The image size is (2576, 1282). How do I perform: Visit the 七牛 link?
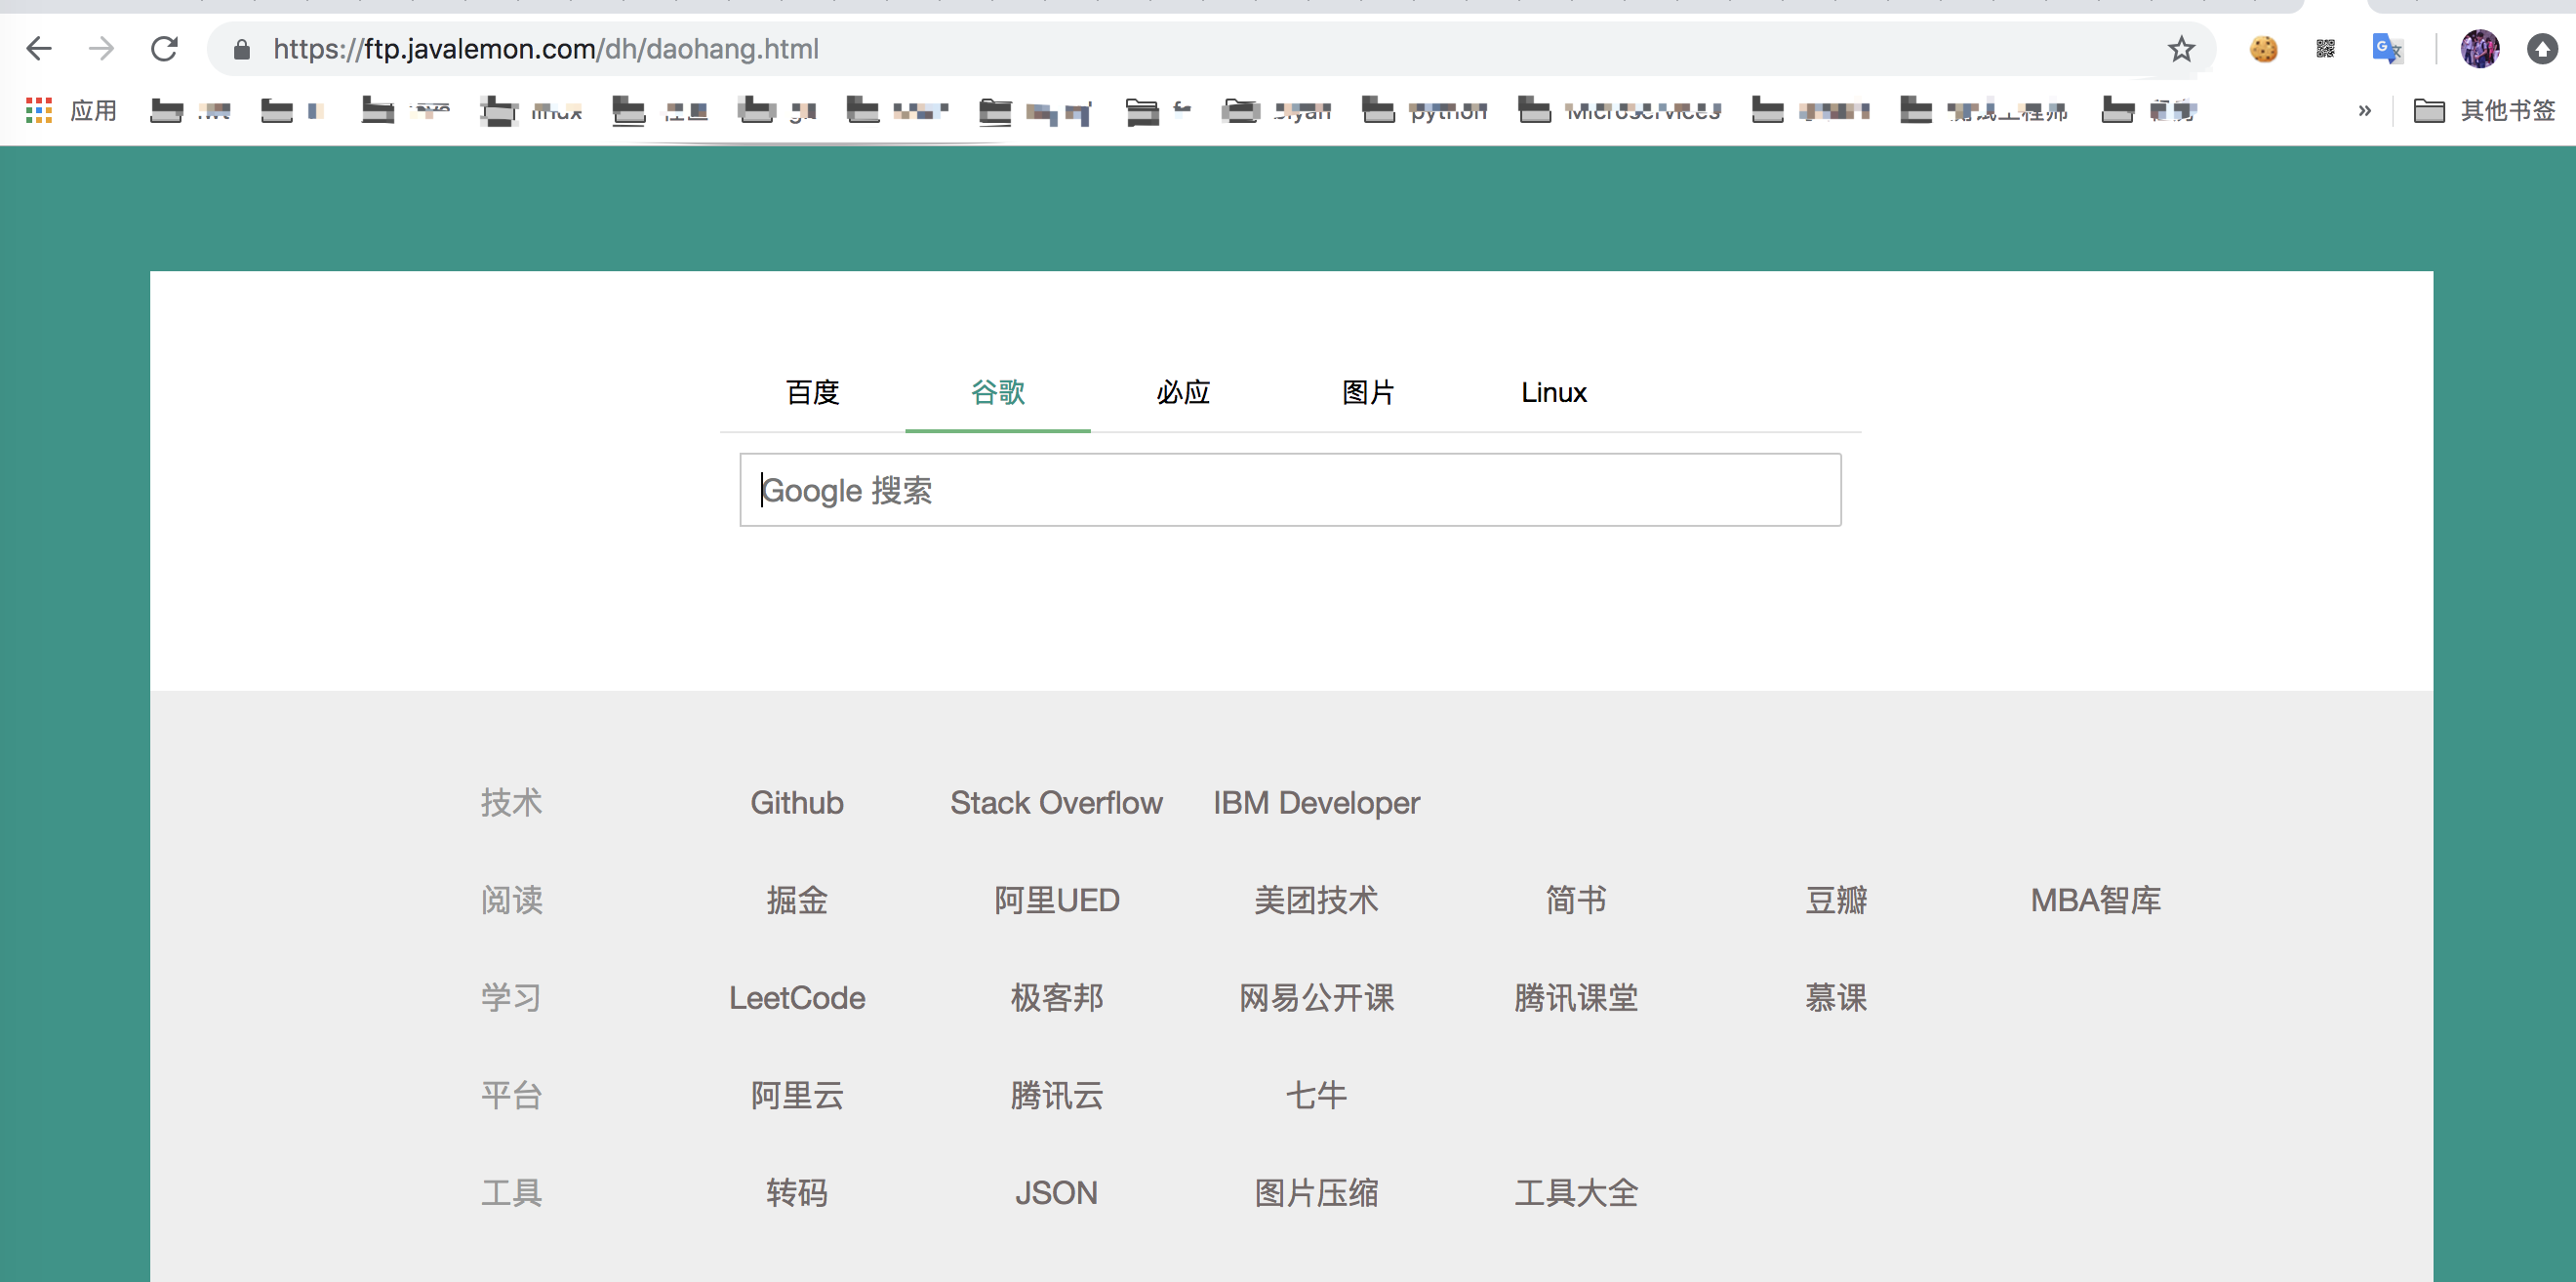click(x=1316, y=1095)
